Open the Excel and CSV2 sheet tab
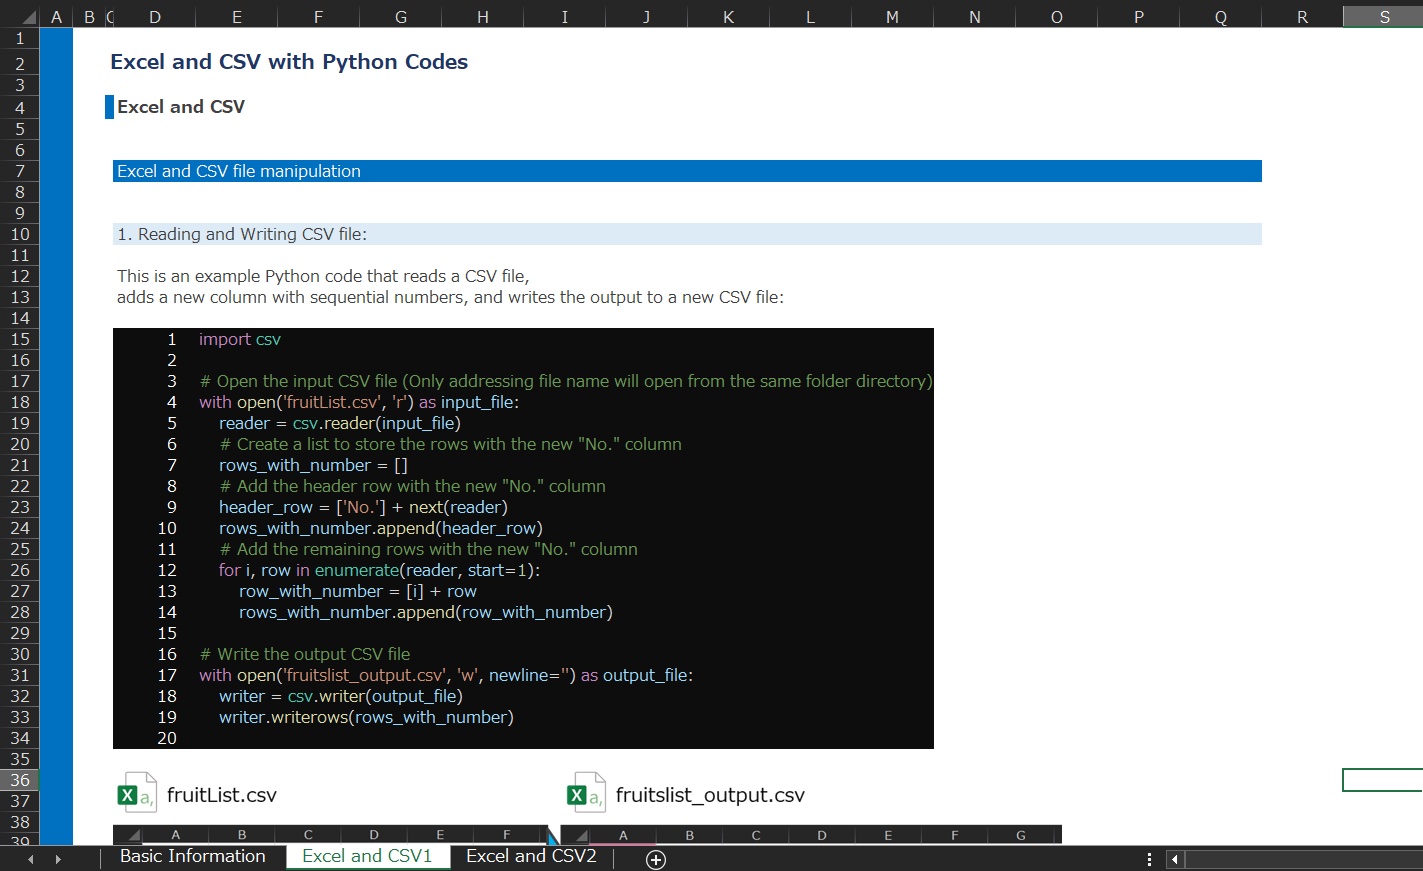Viewport: 1423px width, 871px height. (x=531, y=857)
